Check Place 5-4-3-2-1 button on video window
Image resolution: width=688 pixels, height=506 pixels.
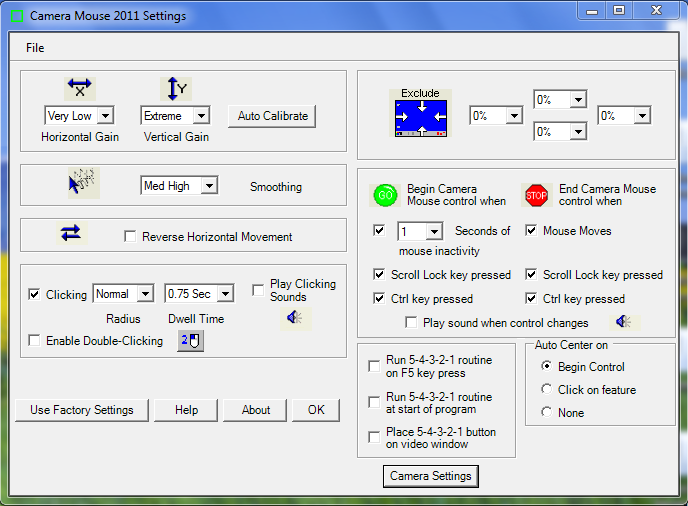[374, 438]
